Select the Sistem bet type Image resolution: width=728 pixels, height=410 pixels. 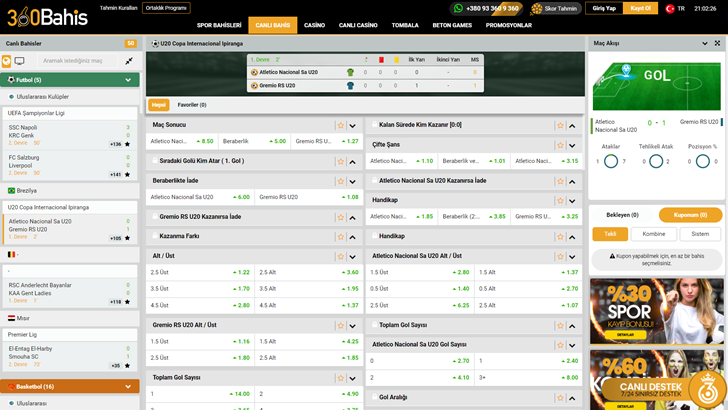coord(700,234)
